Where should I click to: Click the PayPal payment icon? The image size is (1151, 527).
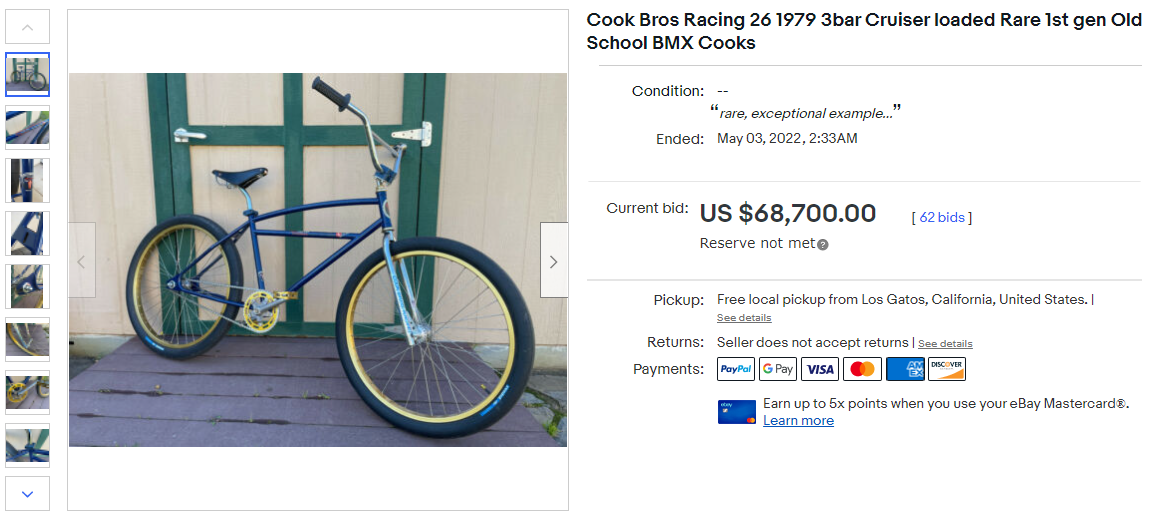[736, 369]
